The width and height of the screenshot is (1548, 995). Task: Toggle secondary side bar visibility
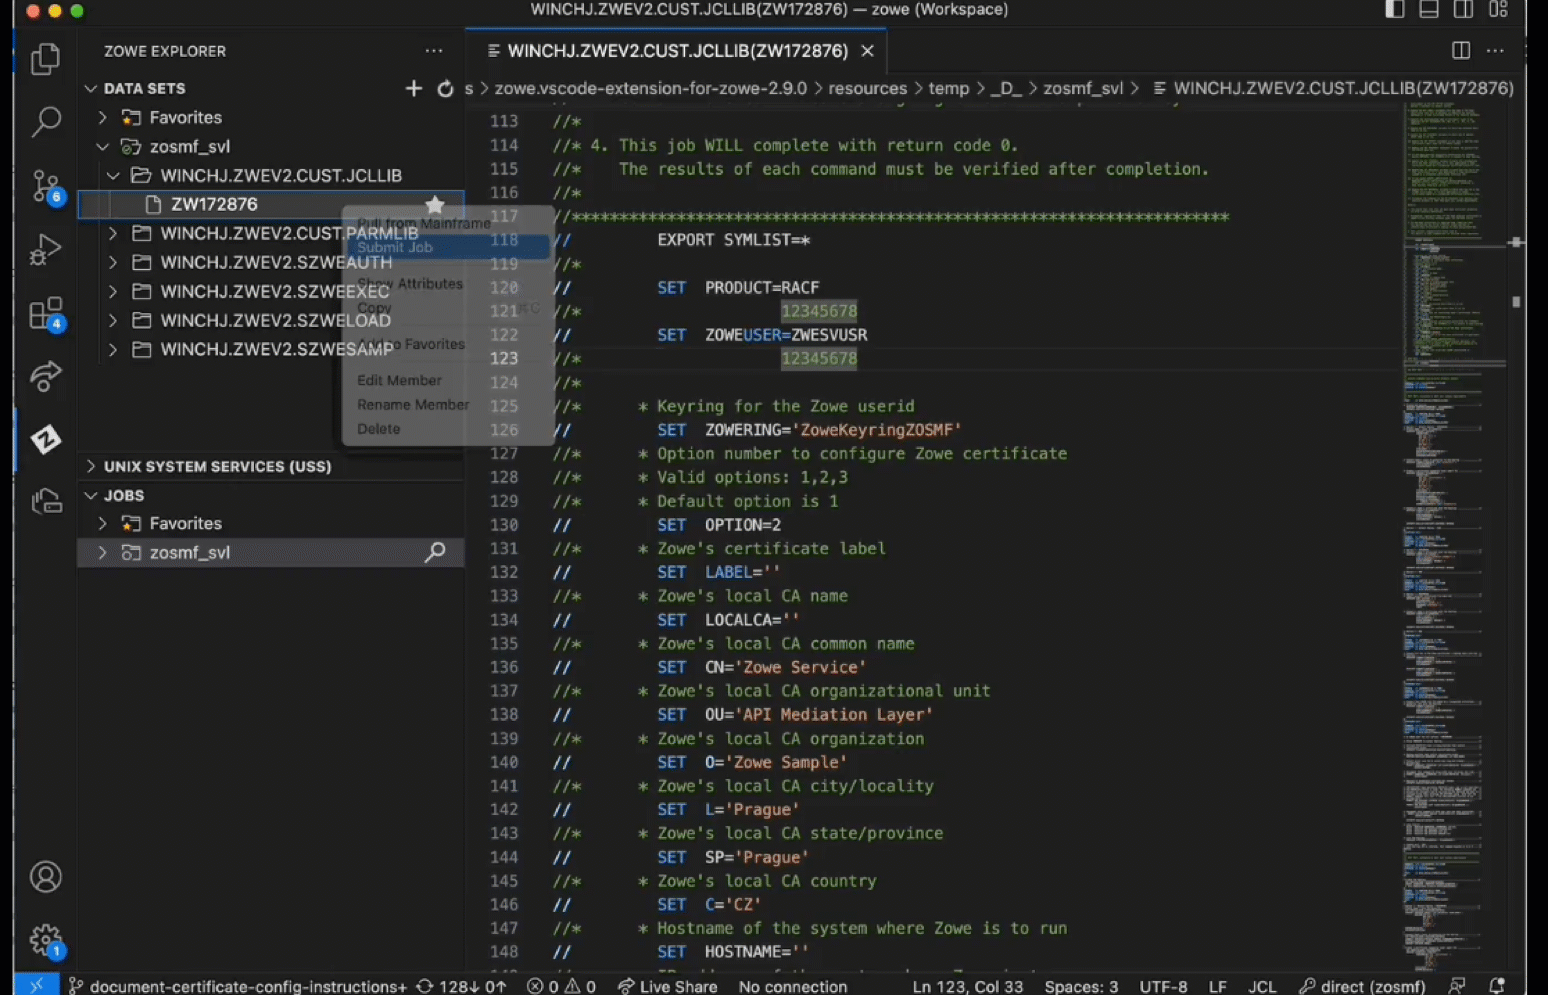point(1463,10)
